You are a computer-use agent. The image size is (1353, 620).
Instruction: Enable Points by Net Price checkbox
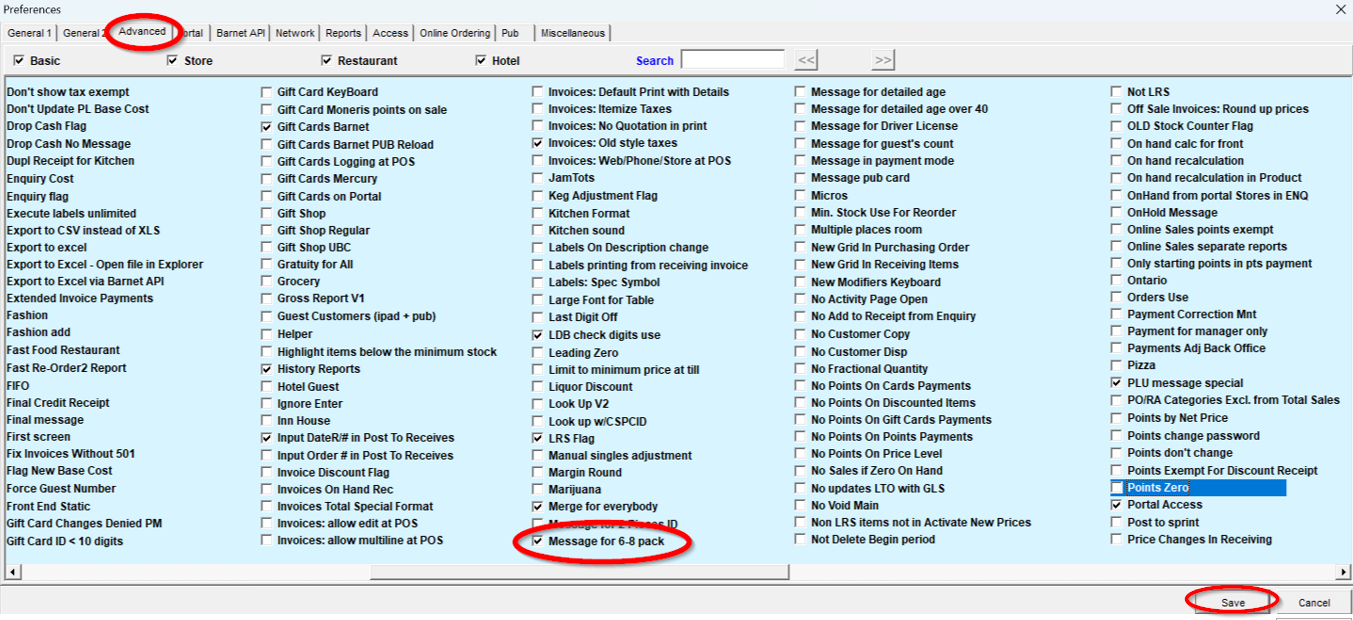pyautogui.click(x=1117, y=418)
